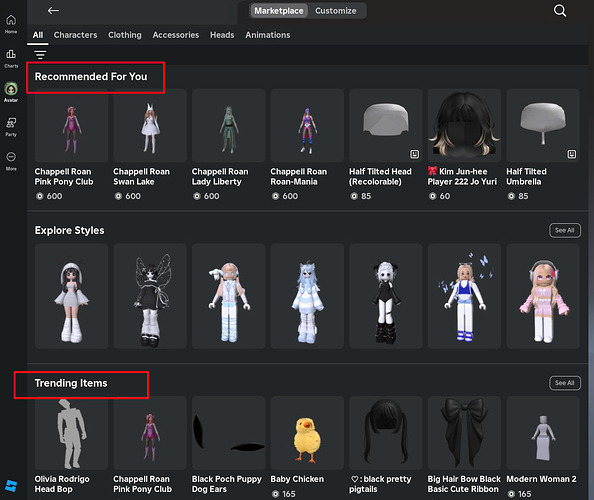This screenshot has width=594, height=500.
Task: Open the More sidebar menu
Action: click(x=11, y=161)
